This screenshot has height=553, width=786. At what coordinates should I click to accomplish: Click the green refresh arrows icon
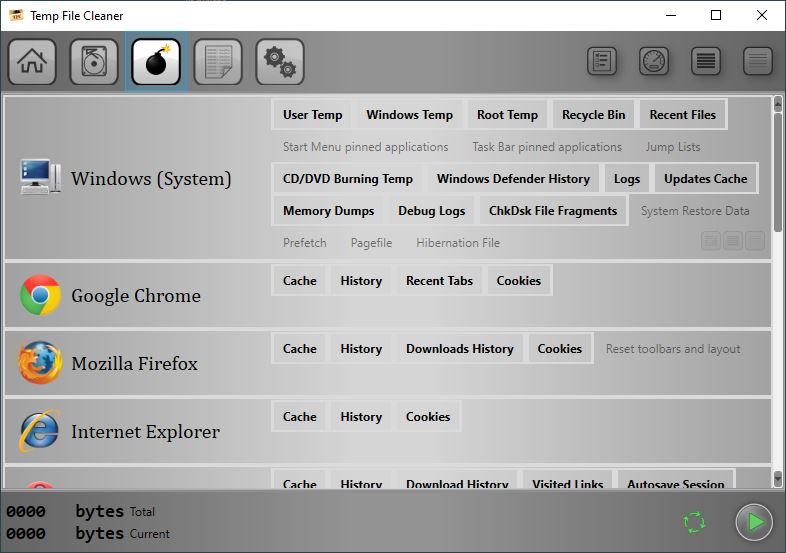694,522
